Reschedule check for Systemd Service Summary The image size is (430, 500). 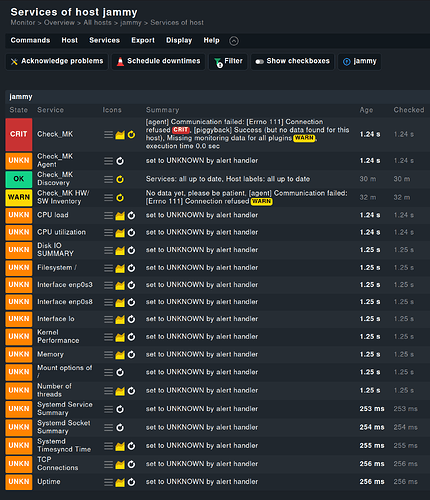[x=120, y=409]
